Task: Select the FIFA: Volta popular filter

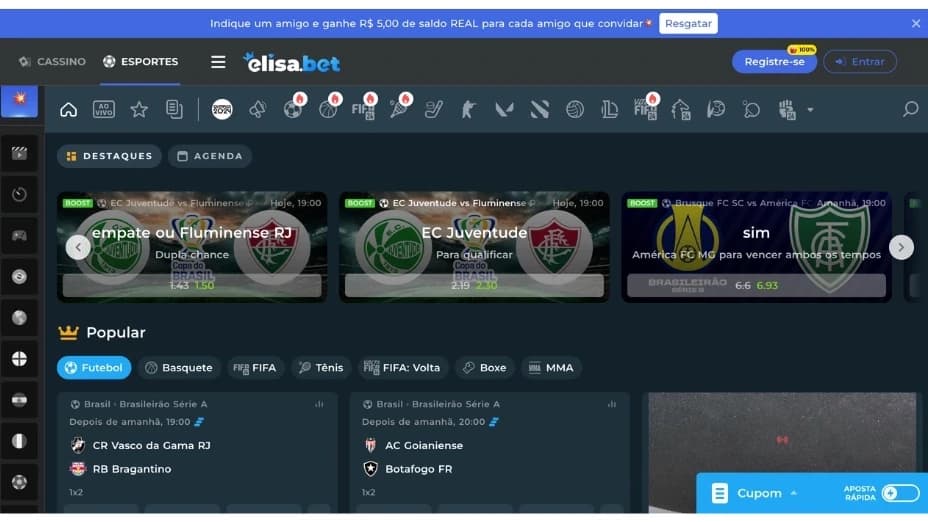Action: [x=402, y=368]
